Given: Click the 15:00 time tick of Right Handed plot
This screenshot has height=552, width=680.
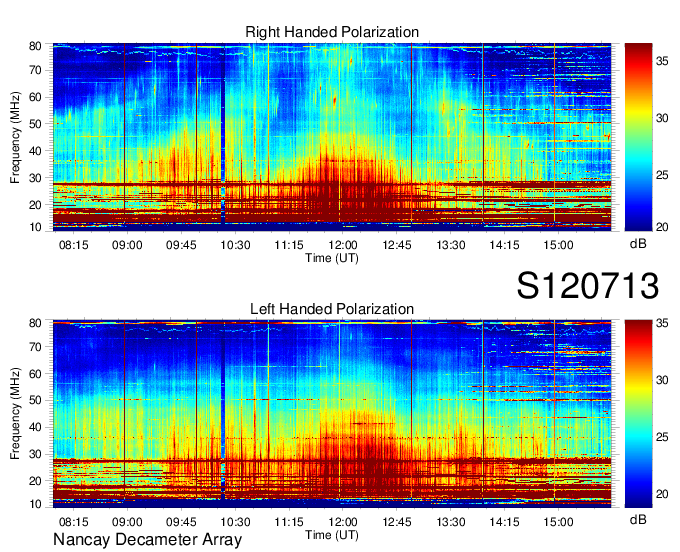Looking at the screenshot, I should pos(559,245).
